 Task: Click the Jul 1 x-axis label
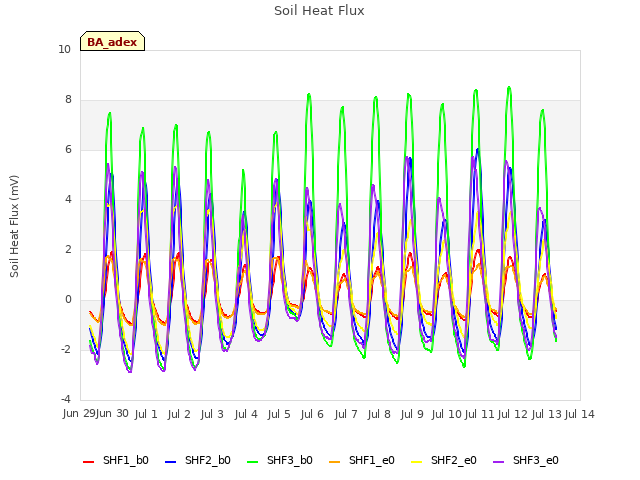tap(146, 414)
